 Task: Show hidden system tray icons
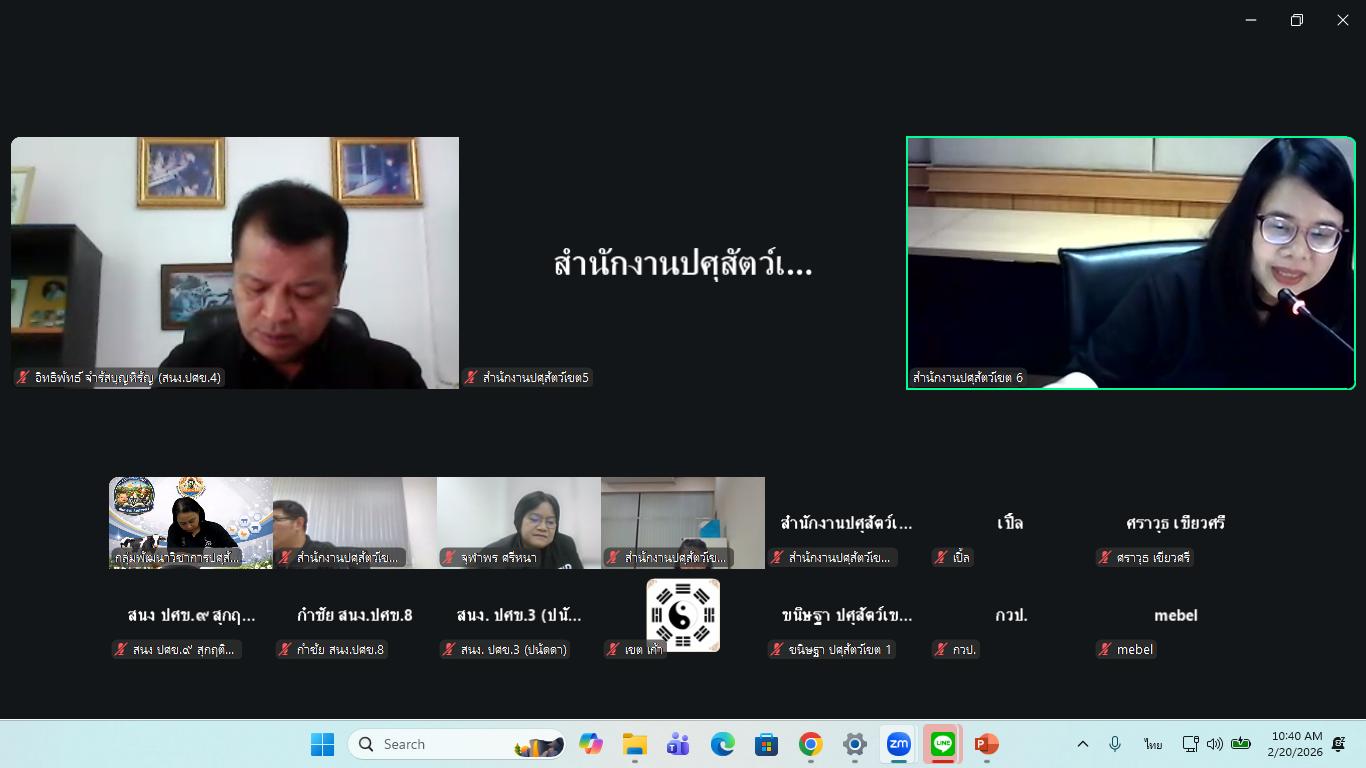coord(1082,744)
